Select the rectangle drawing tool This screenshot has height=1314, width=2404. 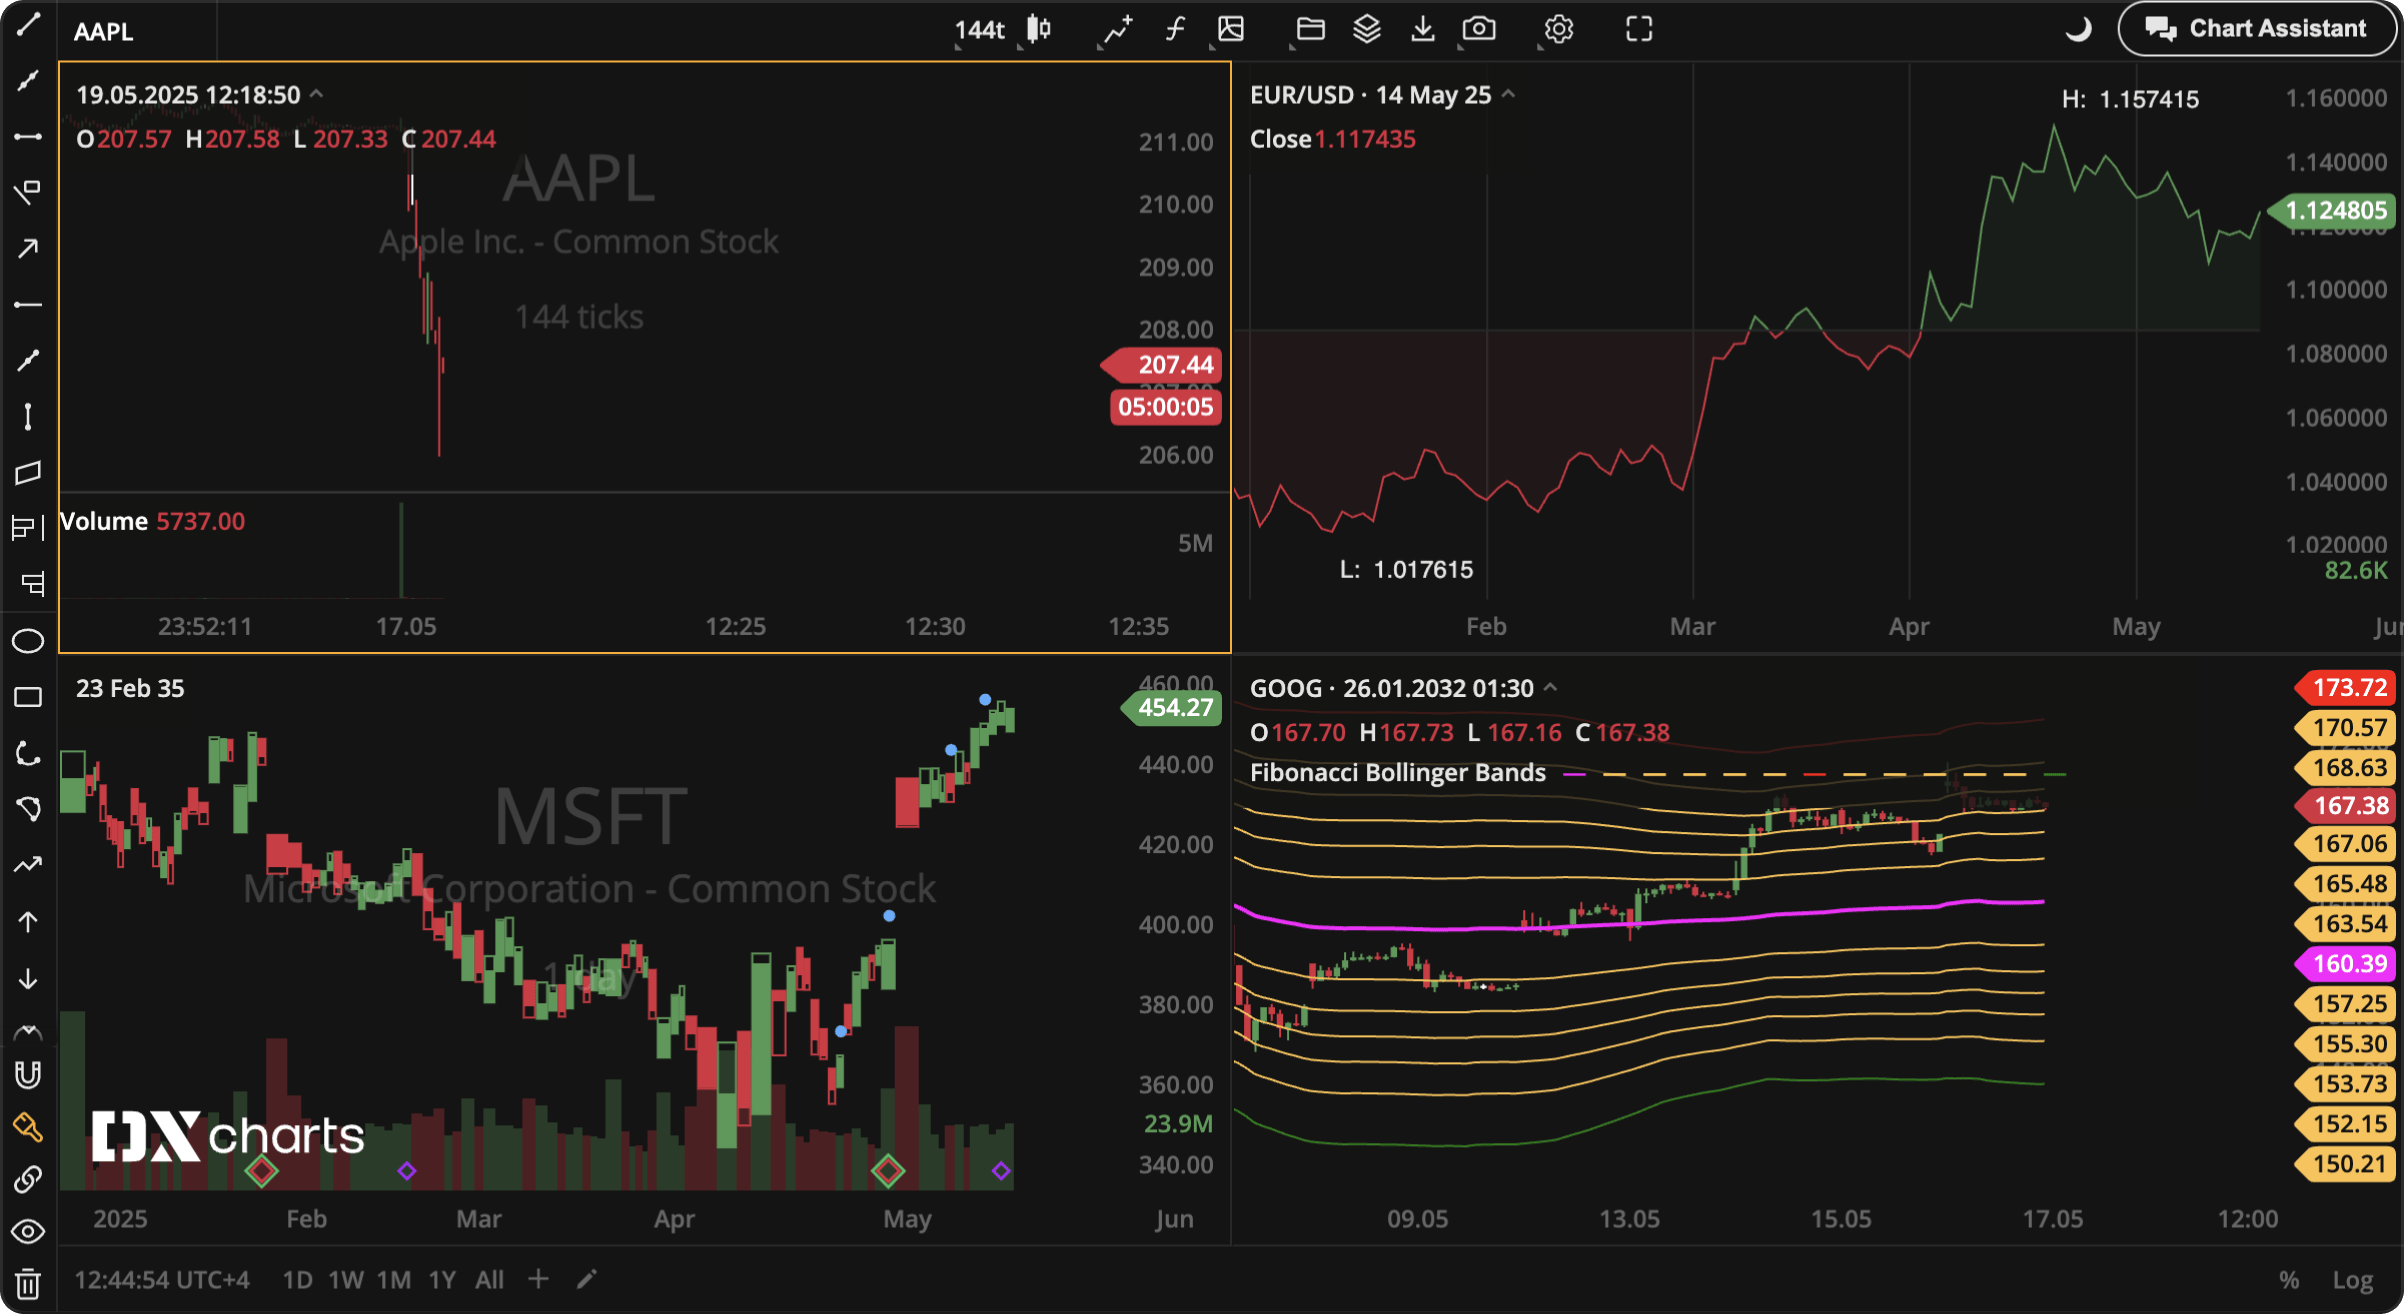pos(28,697)
